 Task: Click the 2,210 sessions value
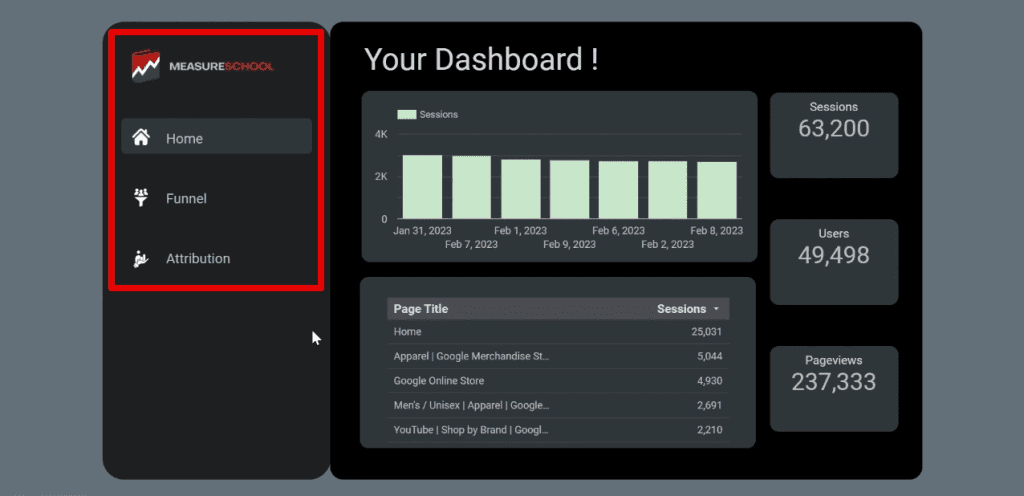coord(709,430)
